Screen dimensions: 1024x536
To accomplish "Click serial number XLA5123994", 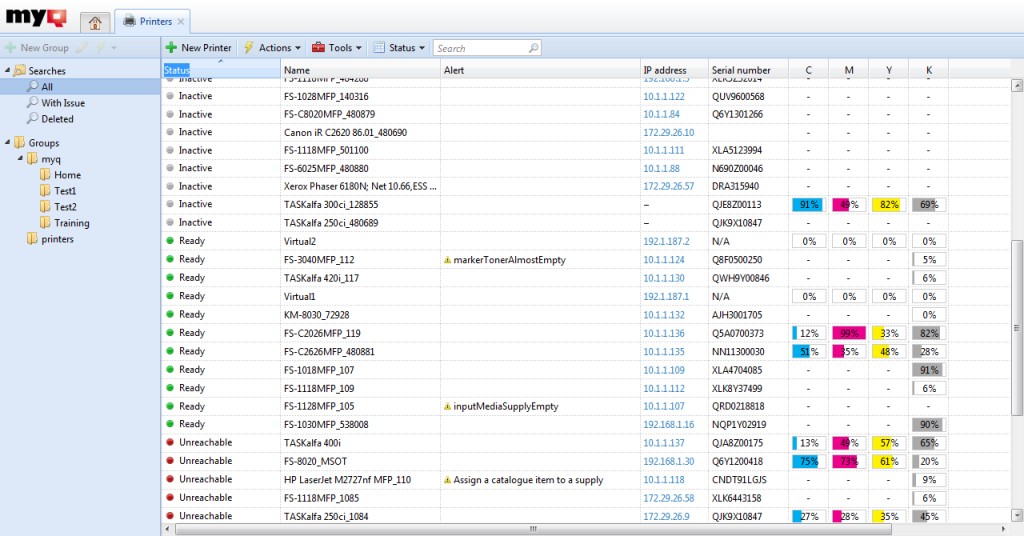I will (x=737, y=150).
